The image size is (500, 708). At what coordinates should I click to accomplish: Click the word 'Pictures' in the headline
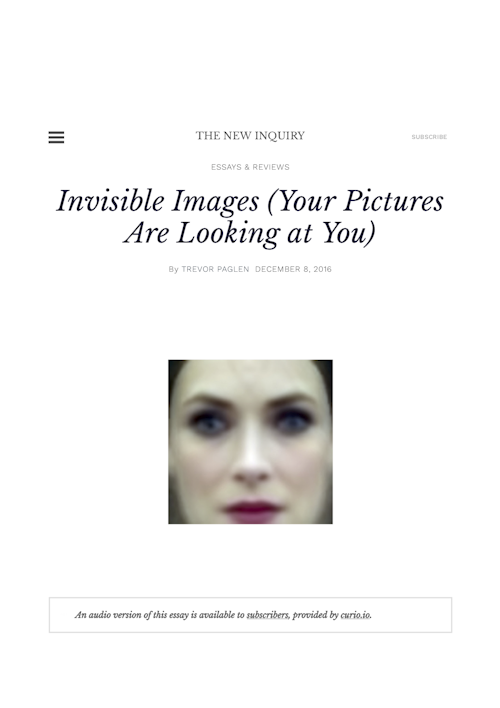click(x=393, y=201)
